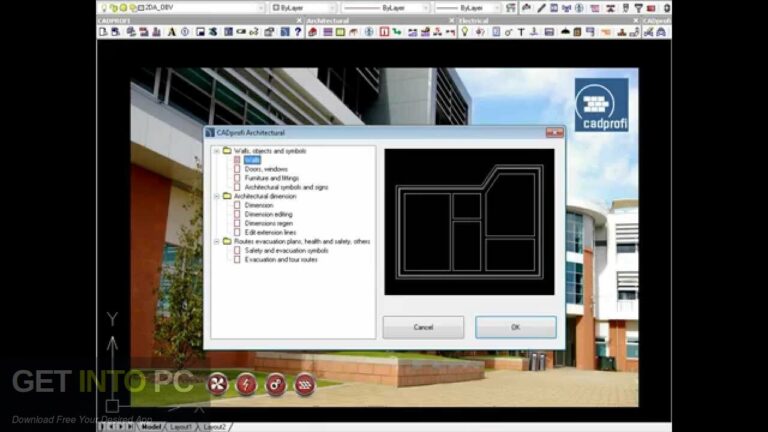Open the 2DA_DBV layer dropdown
Viewport: 768px width, 432px height.
pos(261,8)
